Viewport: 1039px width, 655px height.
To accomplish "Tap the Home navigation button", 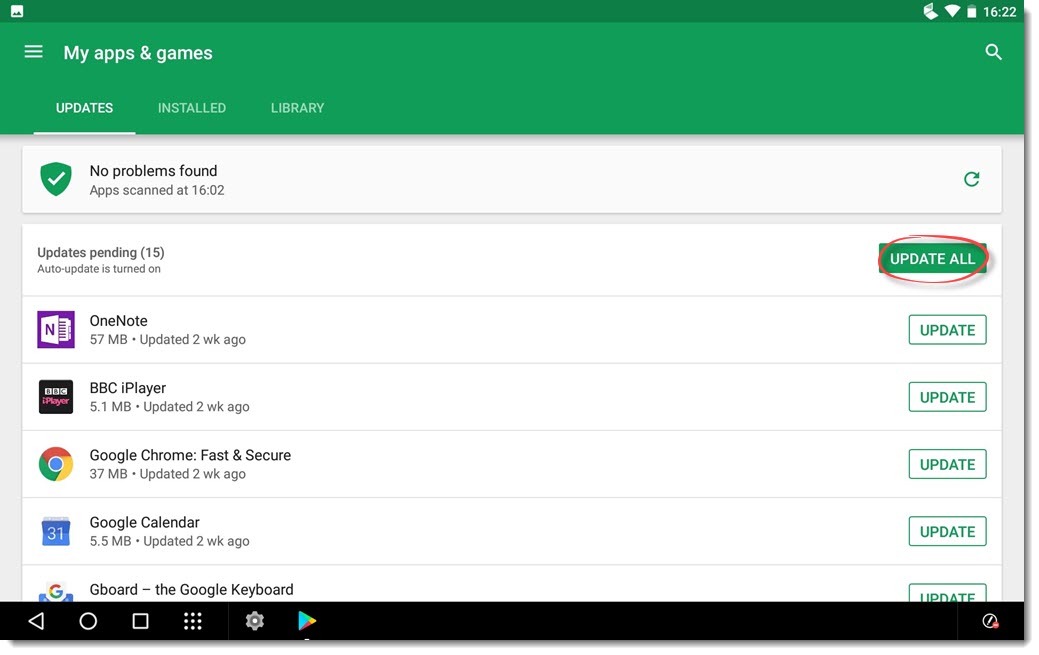I will pos(88,621).
